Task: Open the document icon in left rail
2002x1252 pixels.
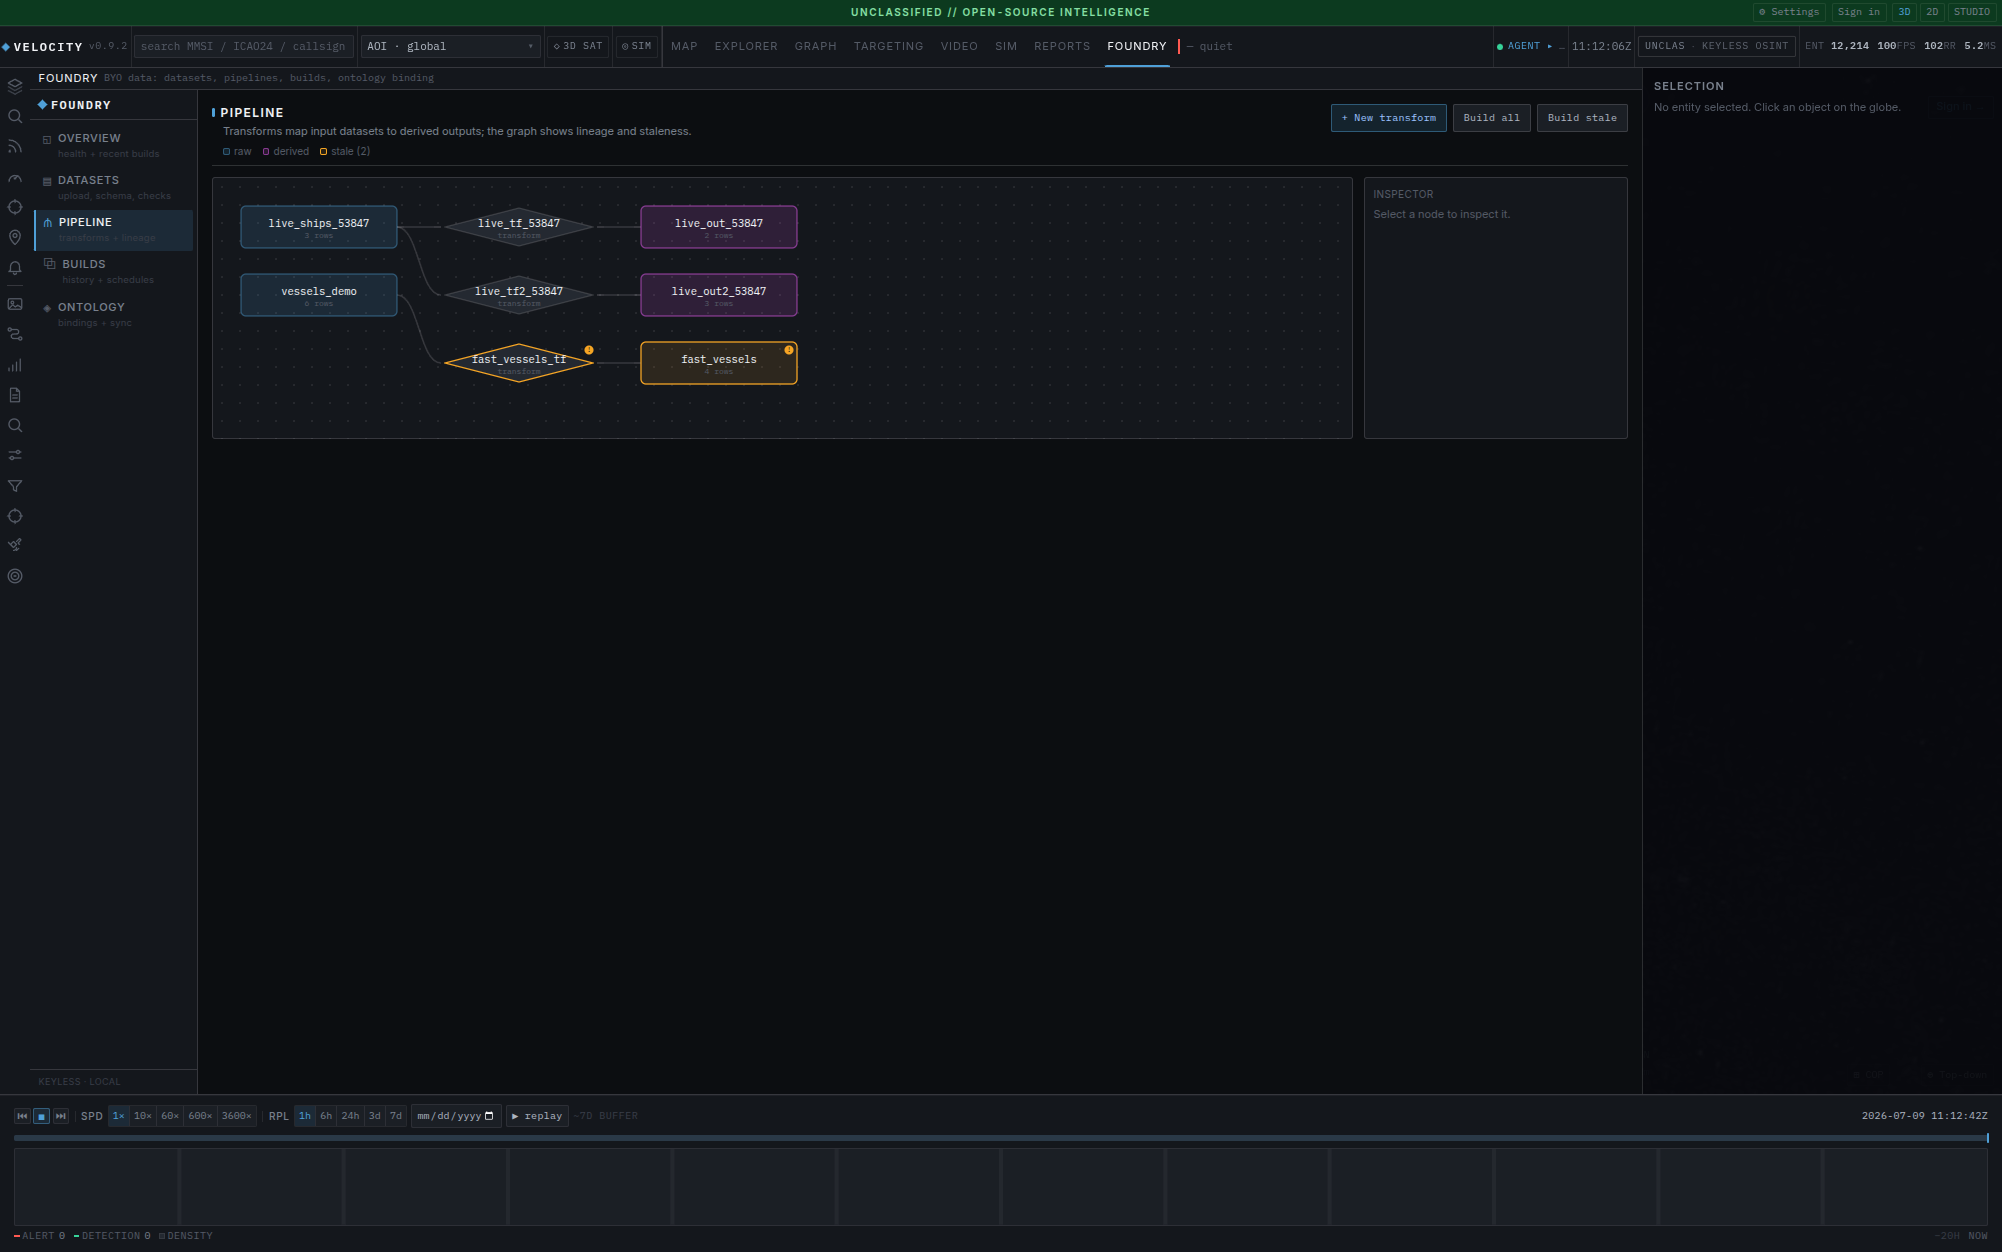Action: tap(15, 395)
